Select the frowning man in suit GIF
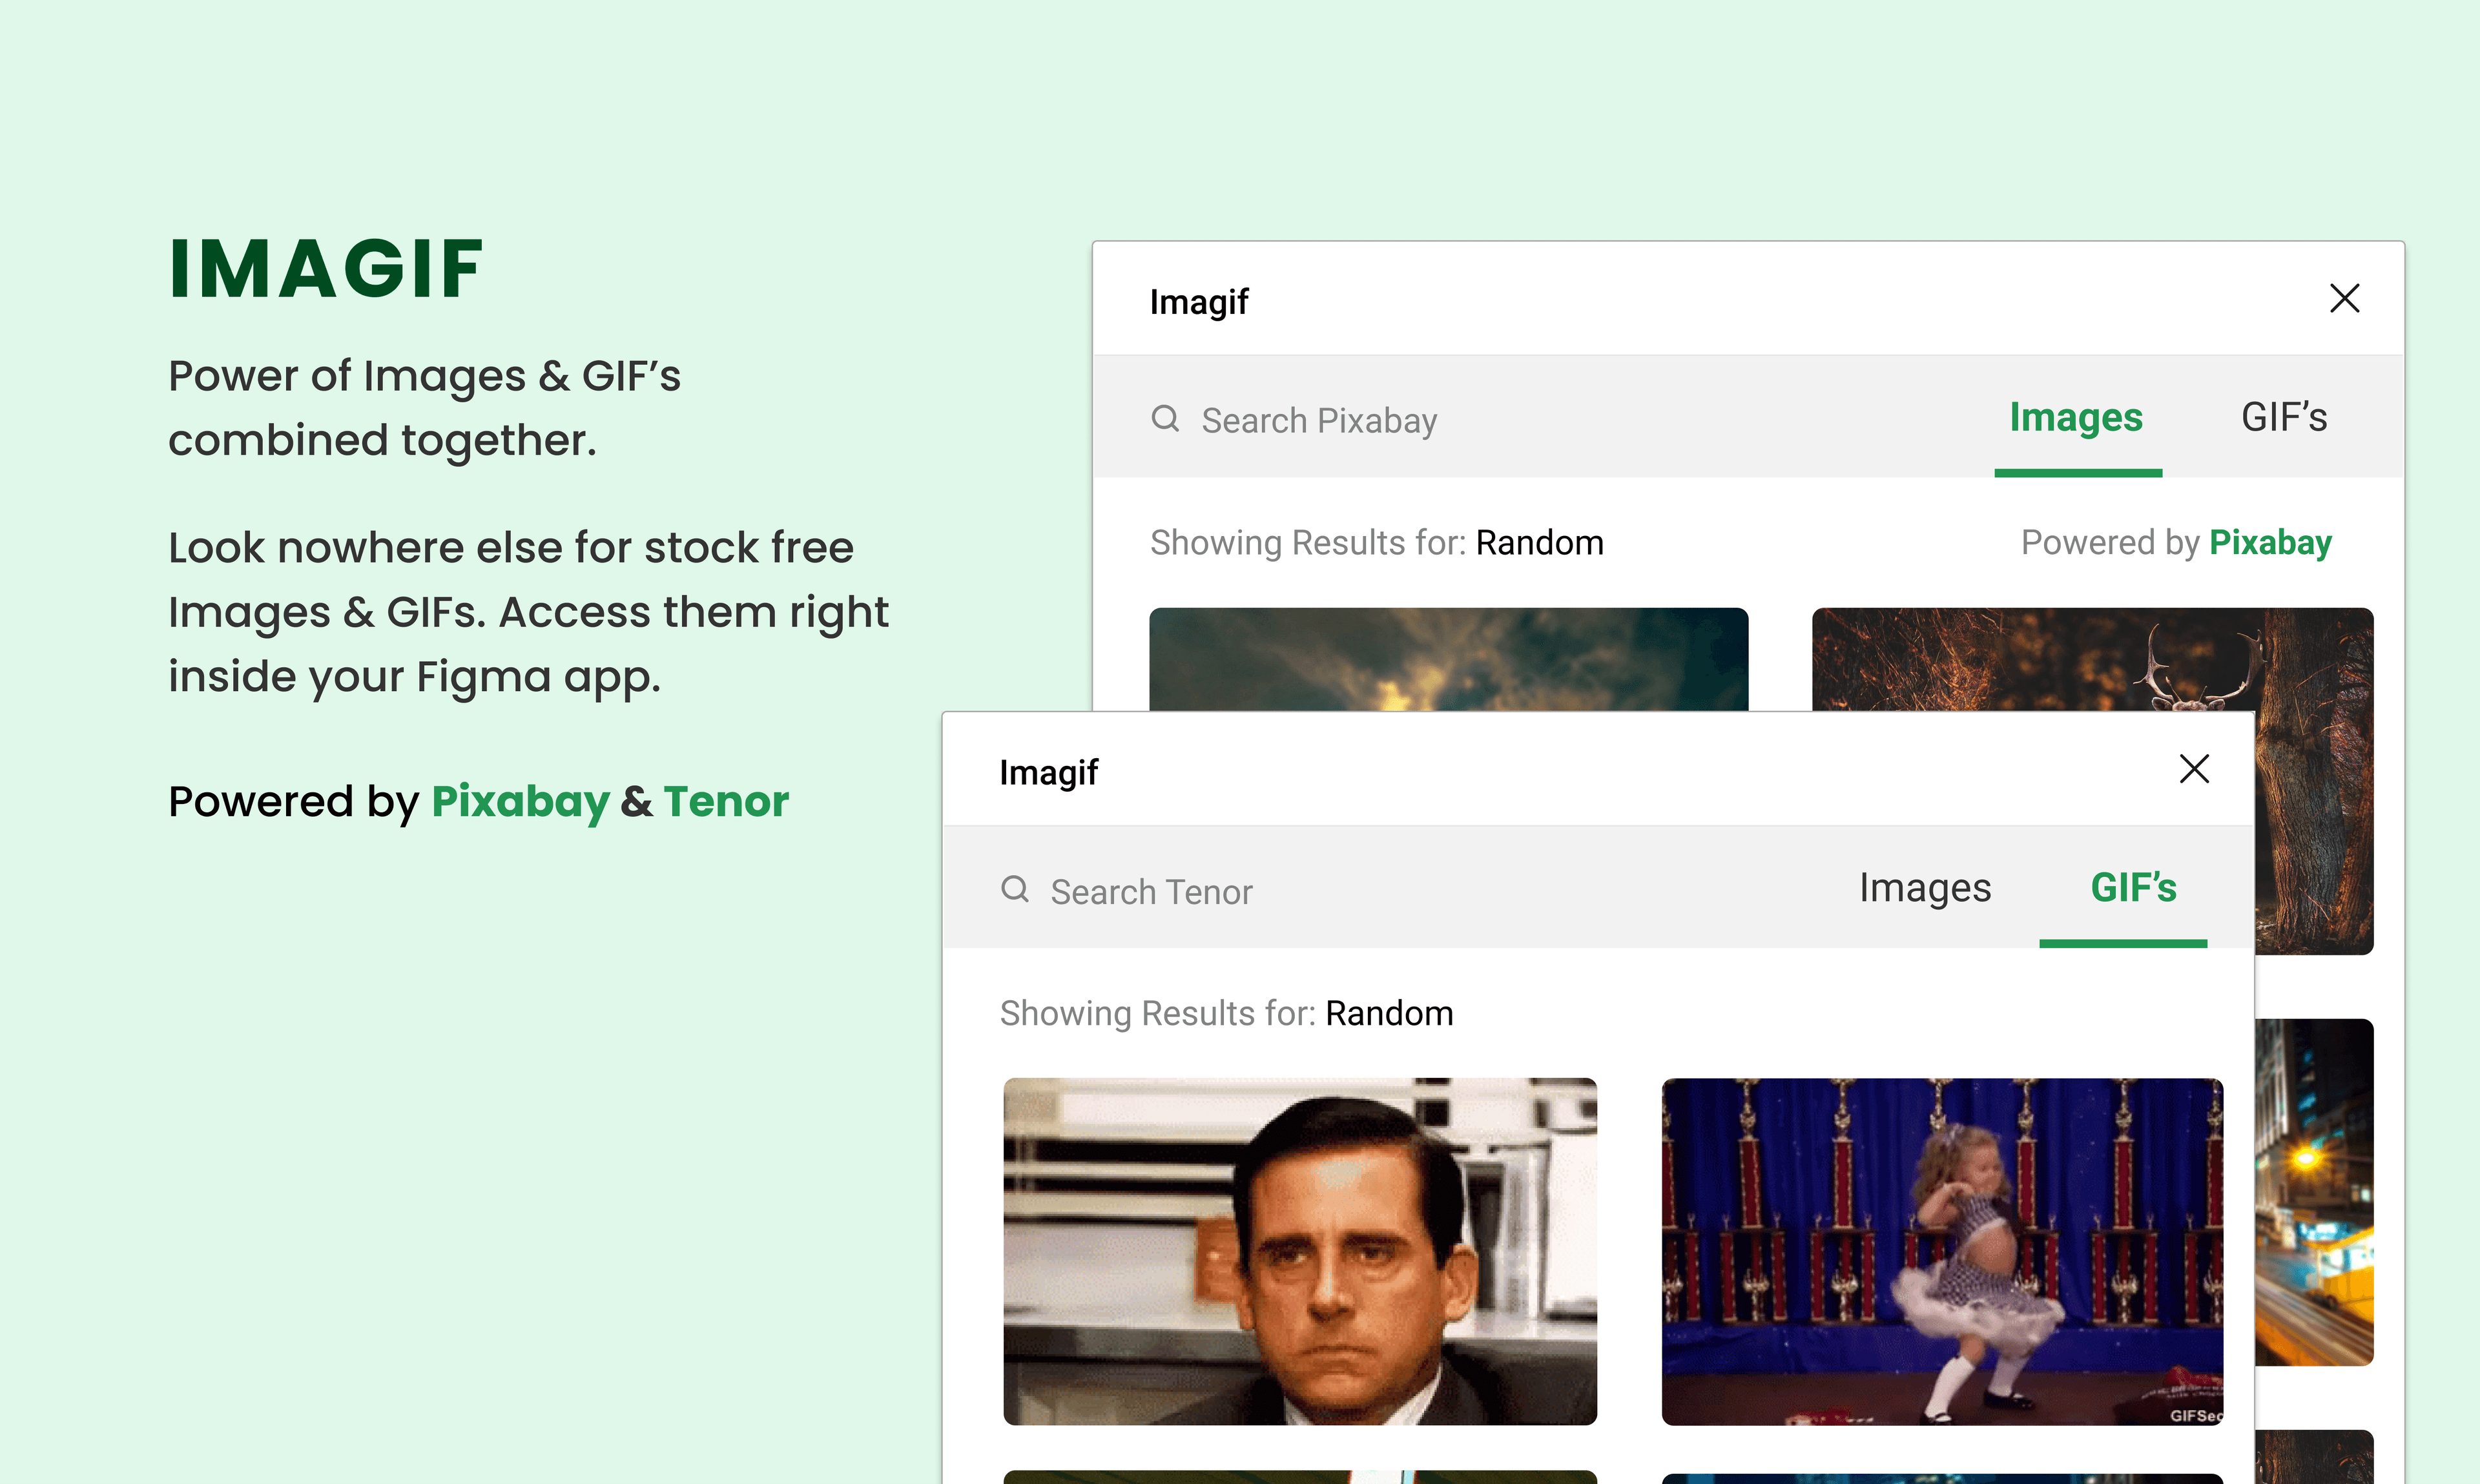 pyautogui.click(x=1299, y=1251)
